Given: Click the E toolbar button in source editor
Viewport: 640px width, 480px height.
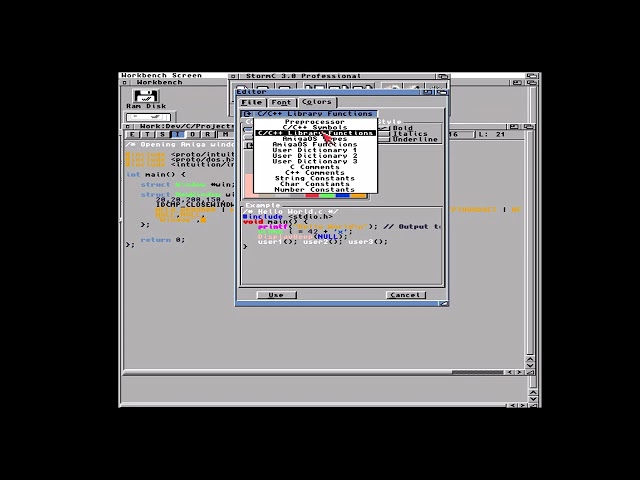Looking at the screenshot, I should coord(132,134).
